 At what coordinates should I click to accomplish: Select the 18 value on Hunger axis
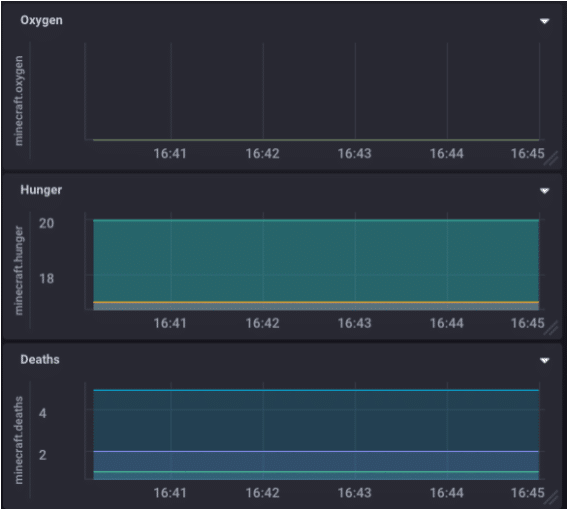click(x=47, y=279)
